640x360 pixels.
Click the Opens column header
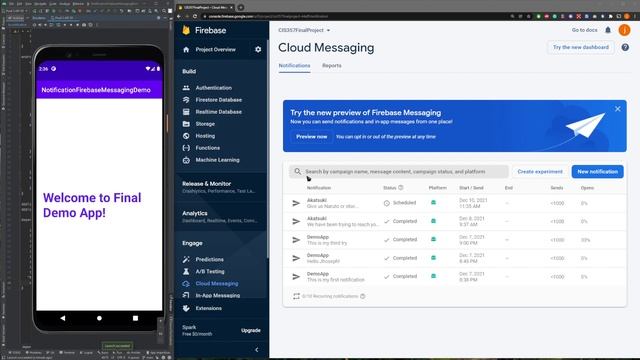coord(587,188)
